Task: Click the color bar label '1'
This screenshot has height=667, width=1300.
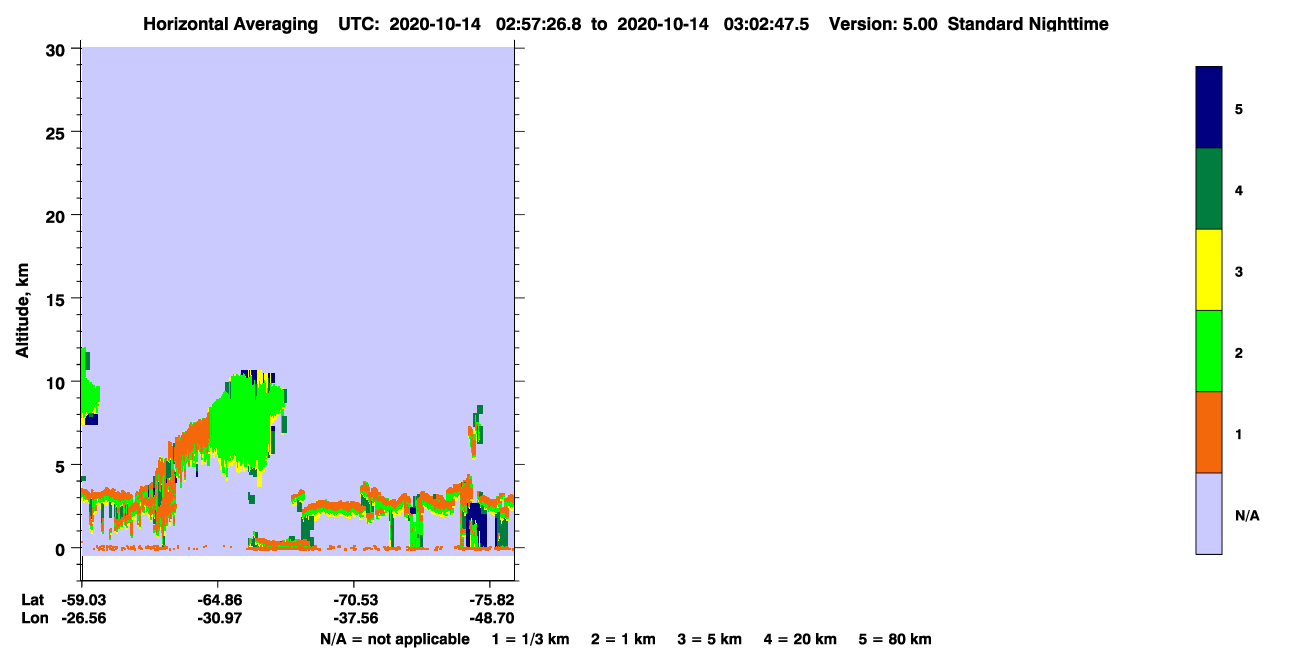Action: pyautogui.click(x=1239, y=433)
